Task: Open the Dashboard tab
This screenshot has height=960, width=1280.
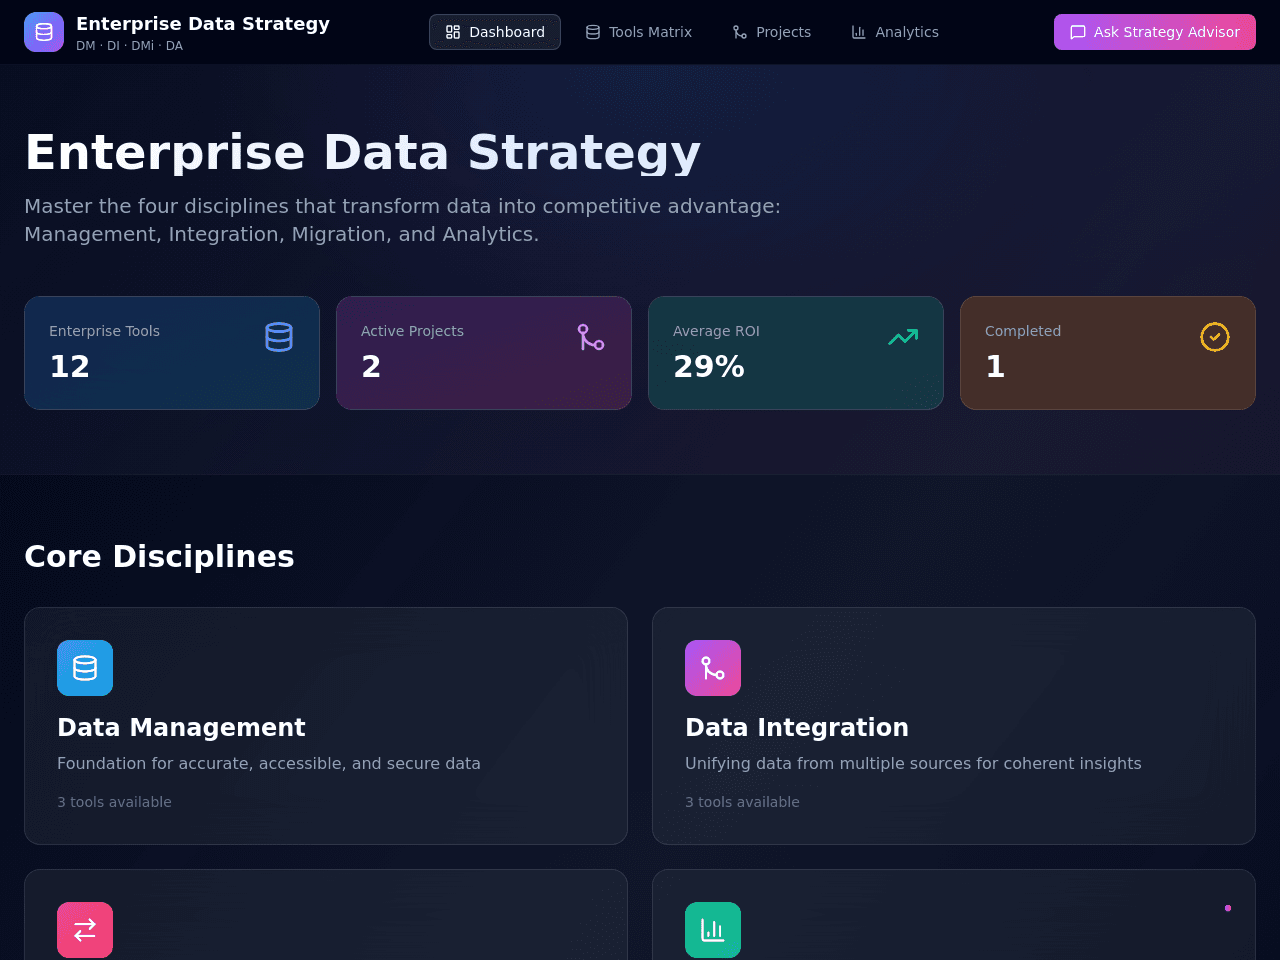Action: coord(495,32)
